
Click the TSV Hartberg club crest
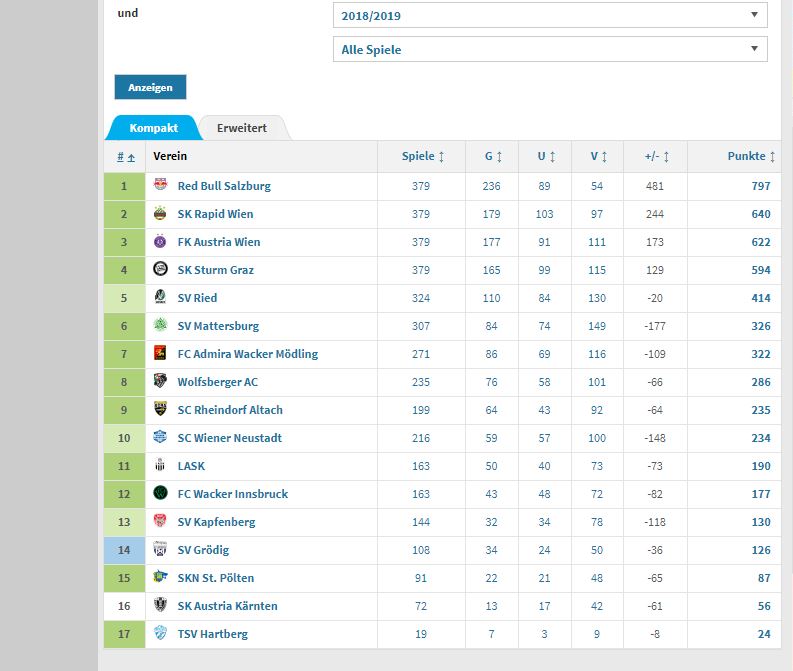tap(160, 633)
